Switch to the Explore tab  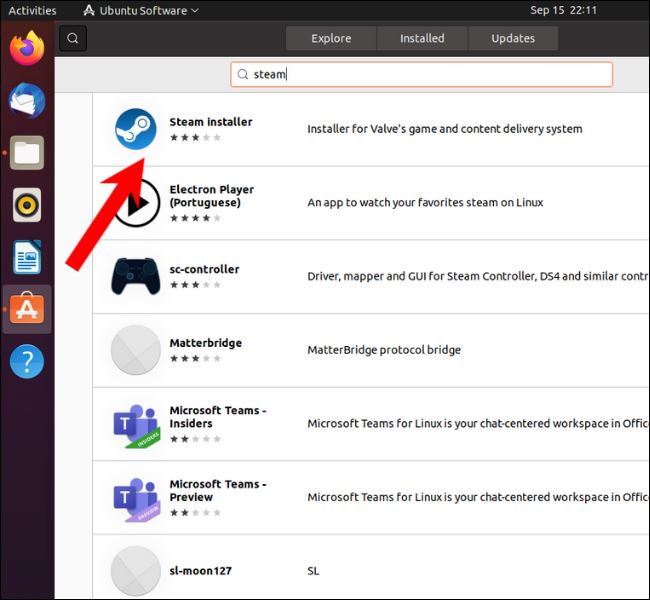pos(331,39)
